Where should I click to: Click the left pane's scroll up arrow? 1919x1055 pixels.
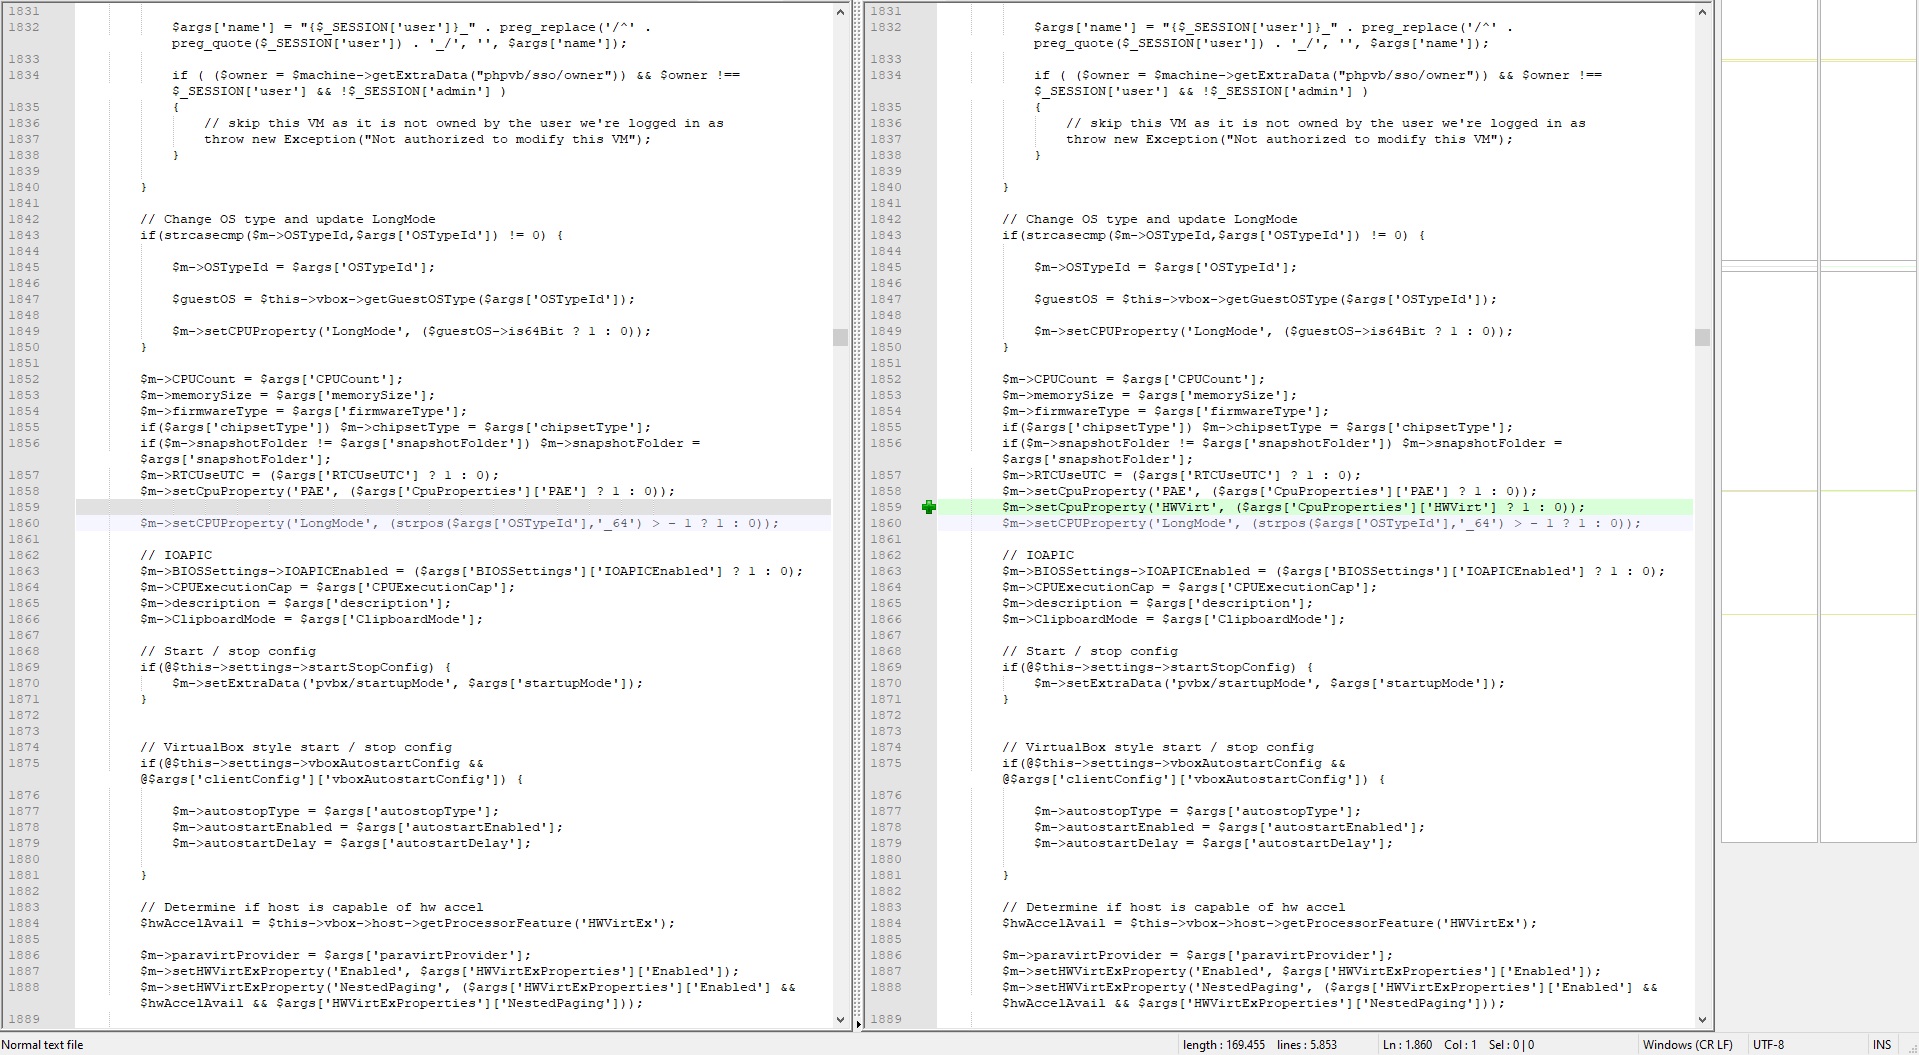pyautogui.click(x=840, y=11)
